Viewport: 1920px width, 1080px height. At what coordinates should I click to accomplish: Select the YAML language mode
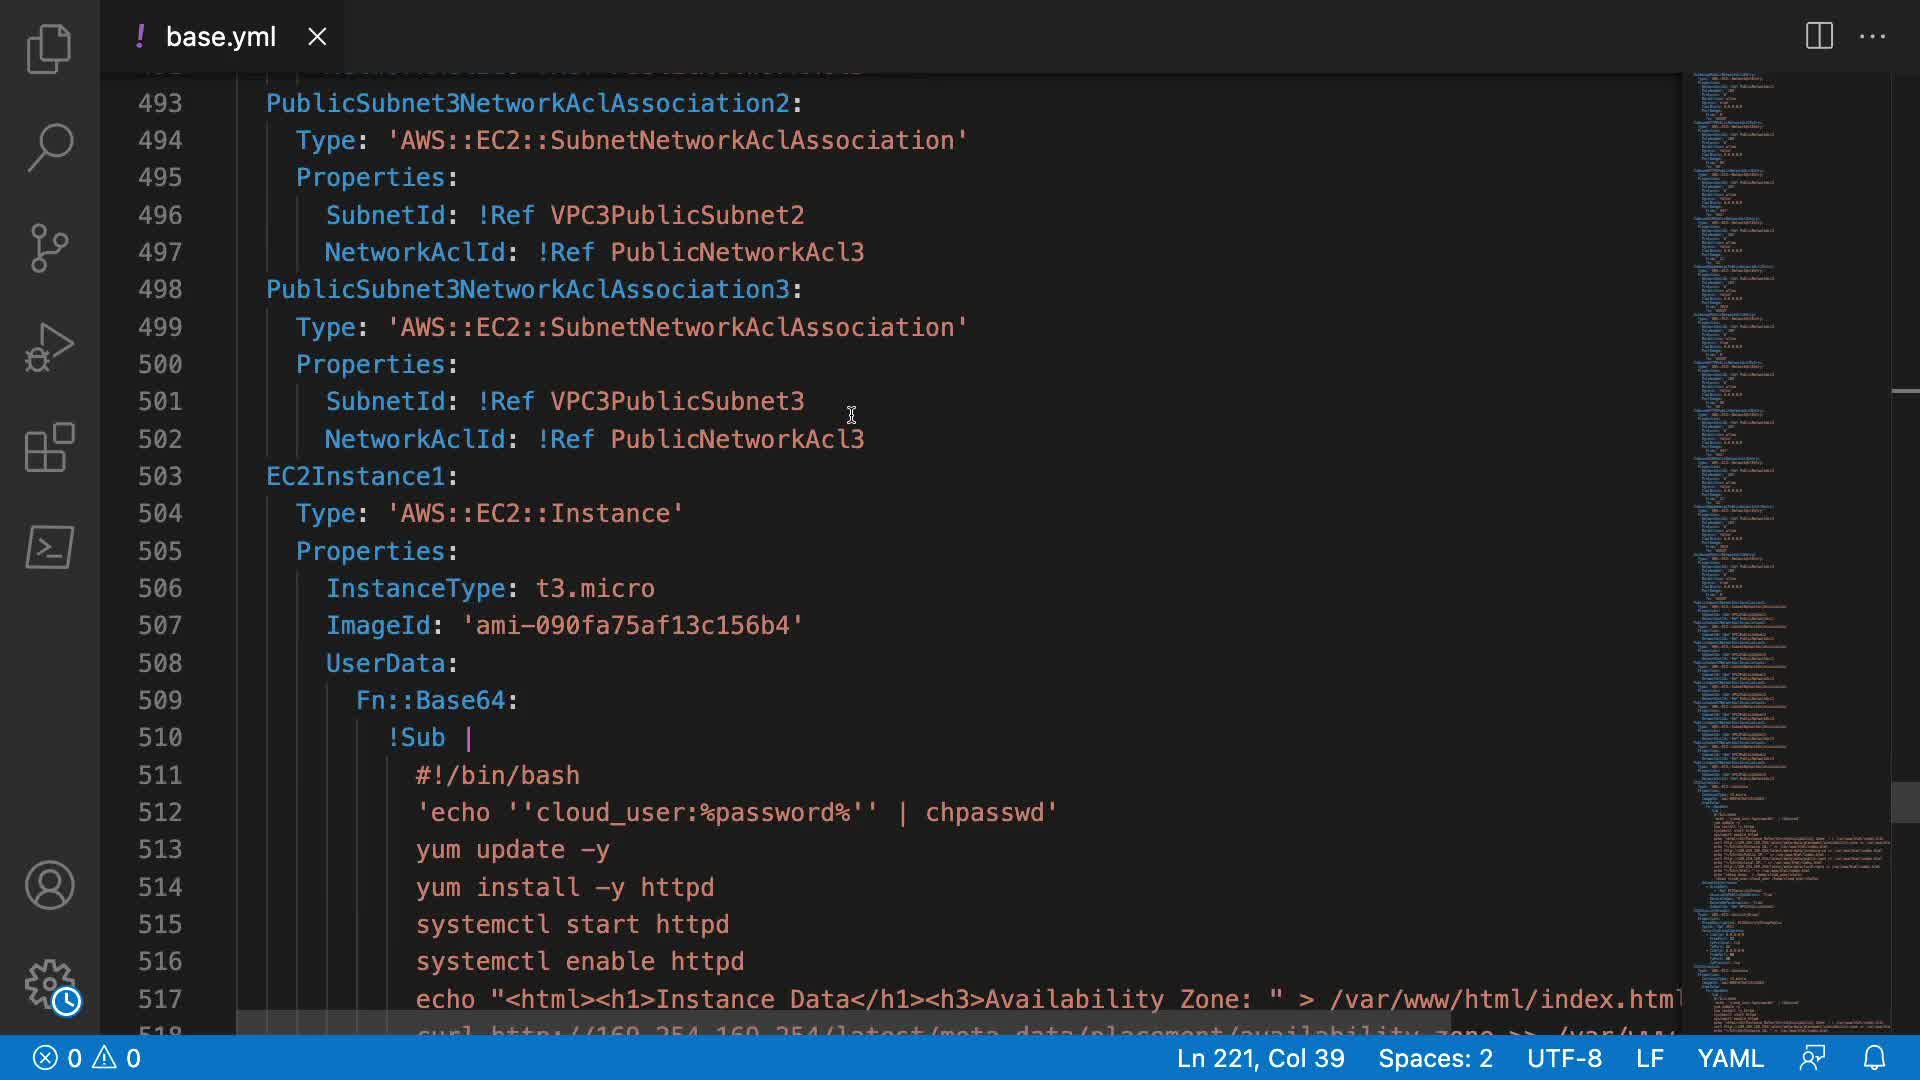1730,1058
